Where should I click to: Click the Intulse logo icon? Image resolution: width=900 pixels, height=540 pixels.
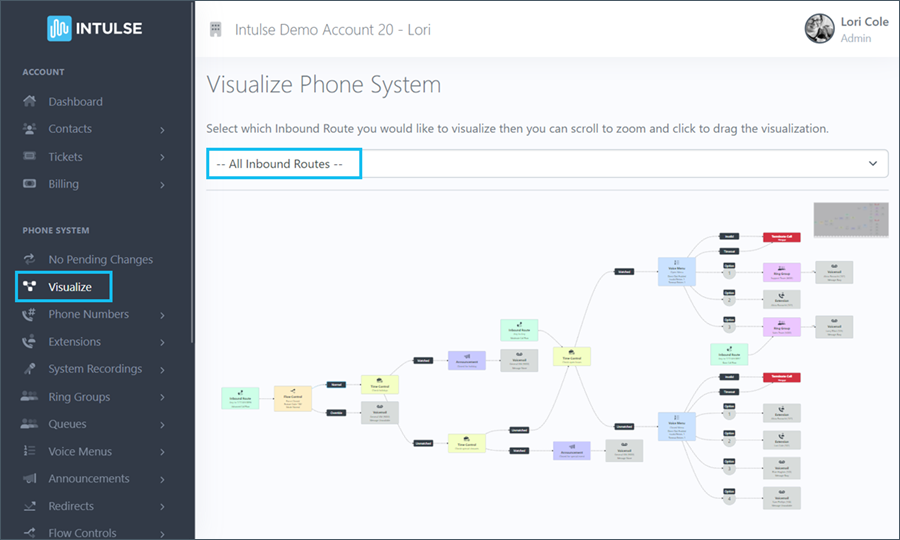pos(59,28)
